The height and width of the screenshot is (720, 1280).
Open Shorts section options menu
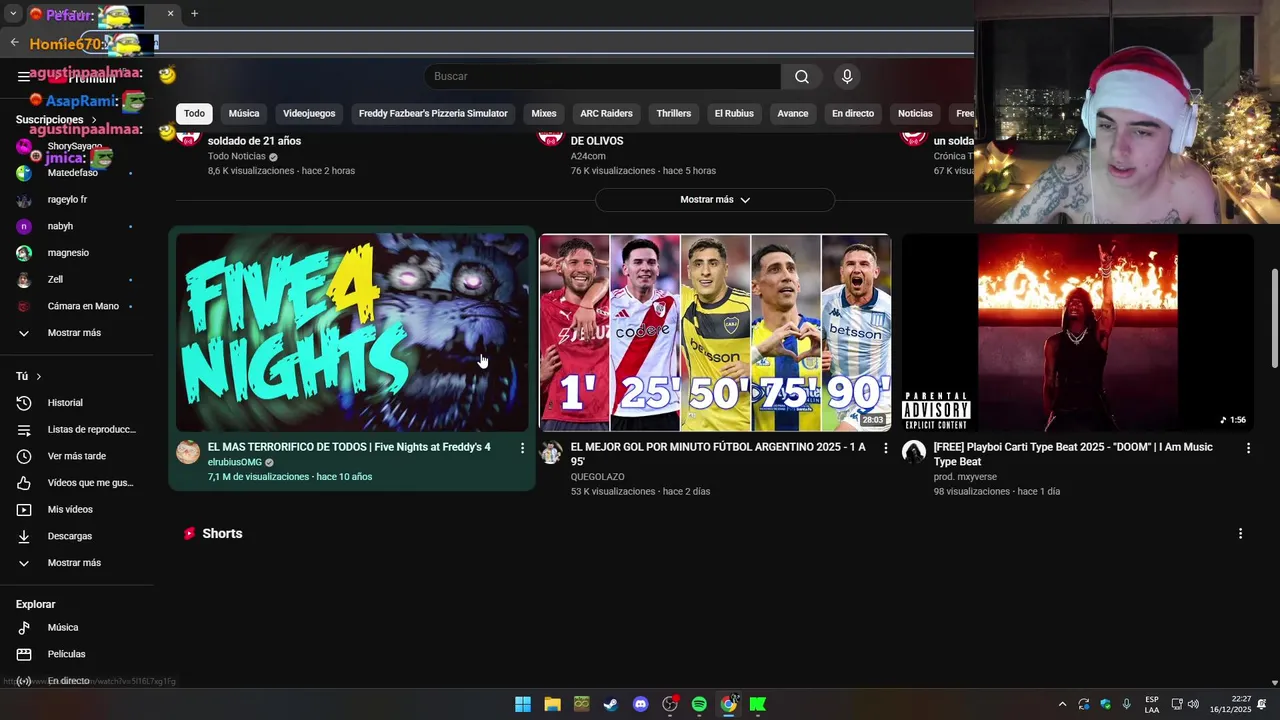point(1240,534)
